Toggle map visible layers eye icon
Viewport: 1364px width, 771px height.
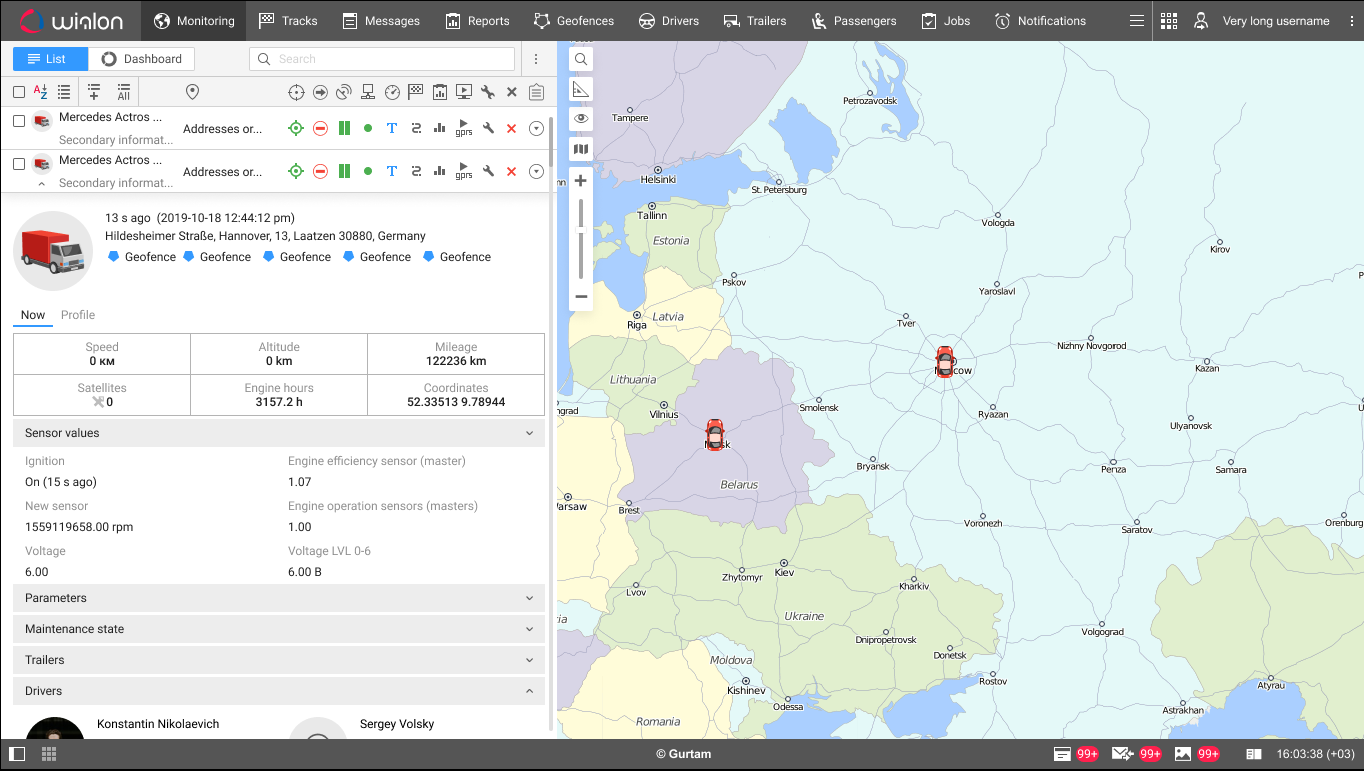pos(581,119)
